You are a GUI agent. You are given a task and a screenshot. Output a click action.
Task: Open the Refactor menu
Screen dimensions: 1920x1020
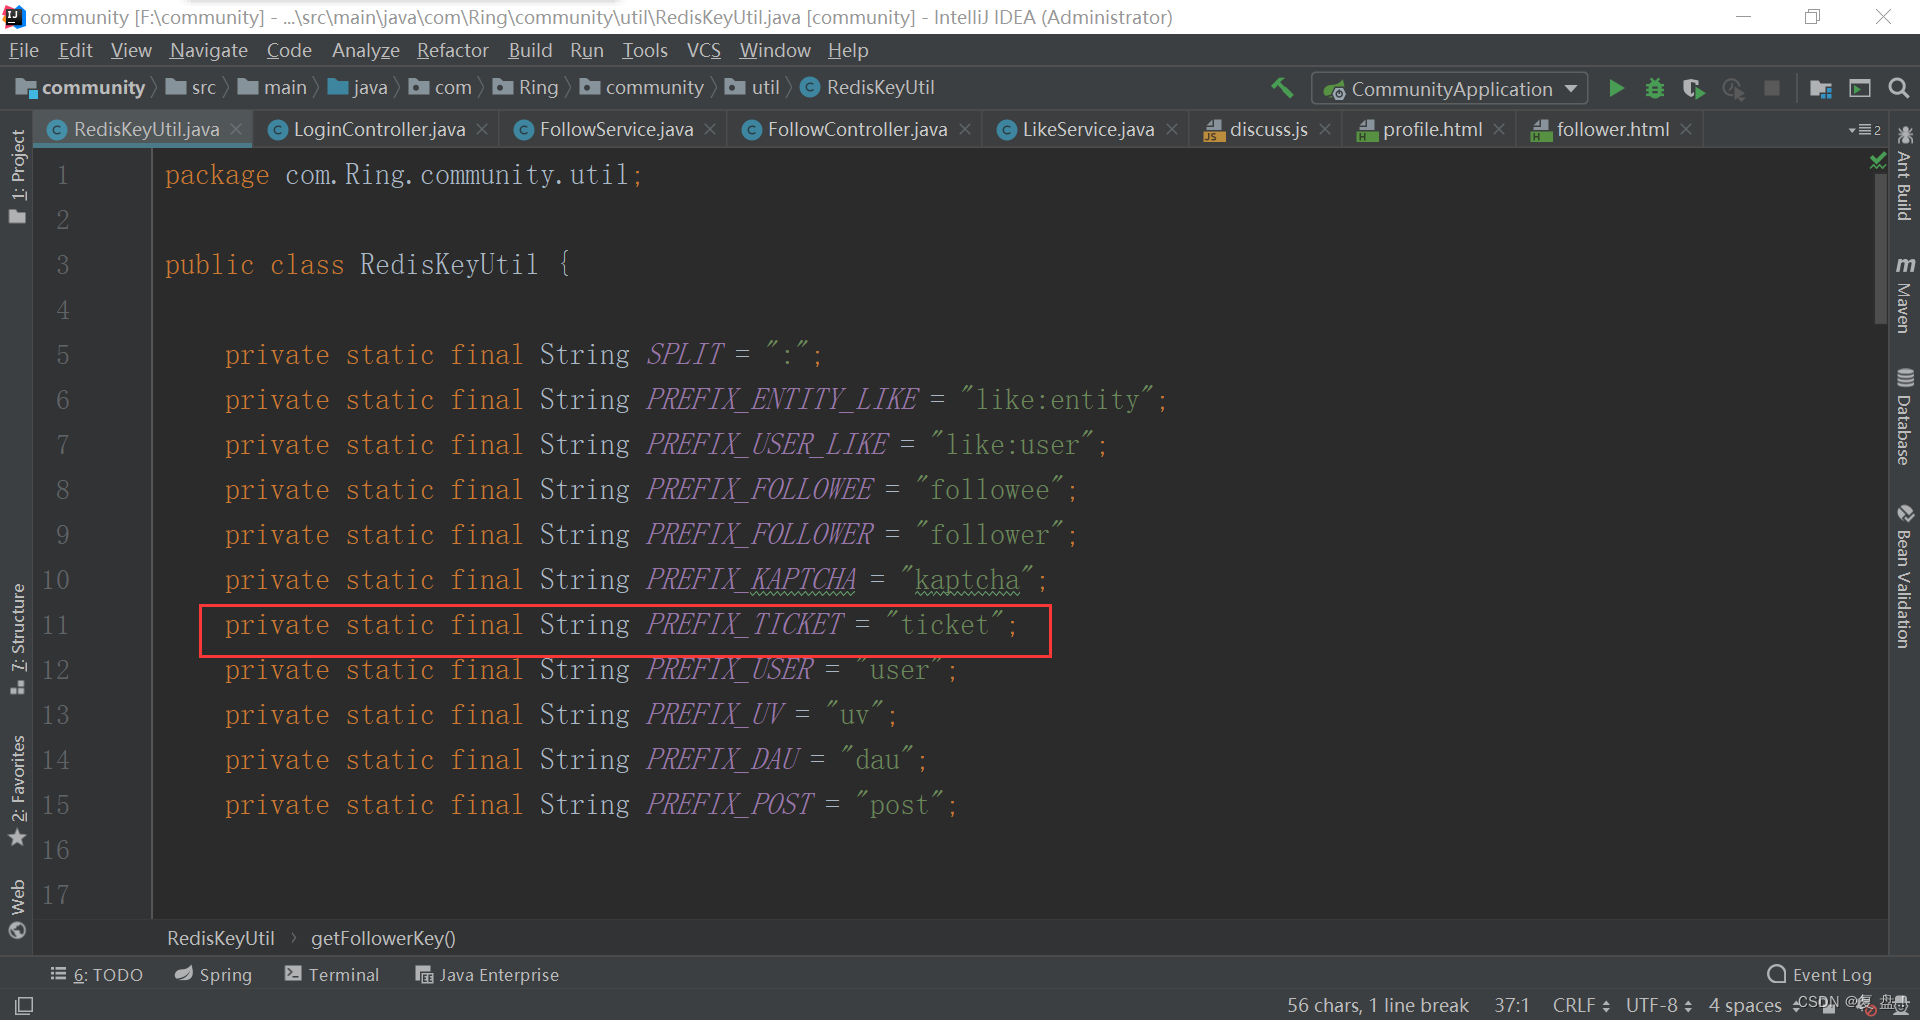click(x=452, y=50)
